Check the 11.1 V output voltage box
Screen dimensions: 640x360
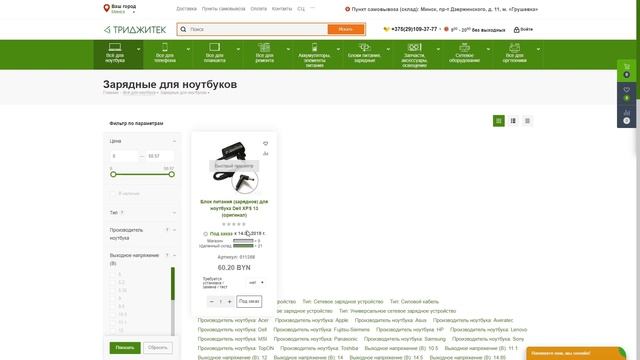113,322
